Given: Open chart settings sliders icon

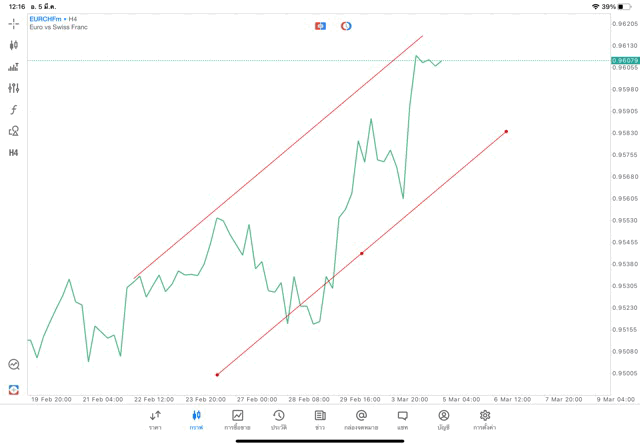Looking at the screenshot, I should 14,88.
